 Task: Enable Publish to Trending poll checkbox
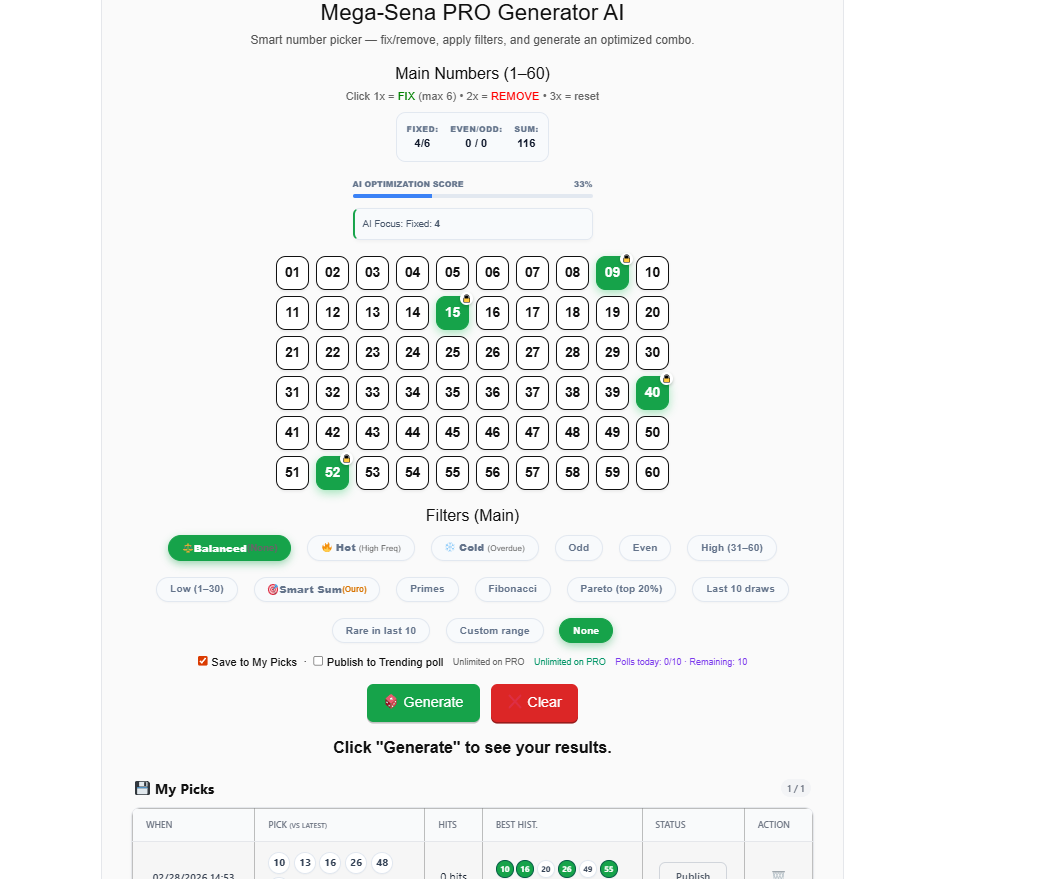318,661
